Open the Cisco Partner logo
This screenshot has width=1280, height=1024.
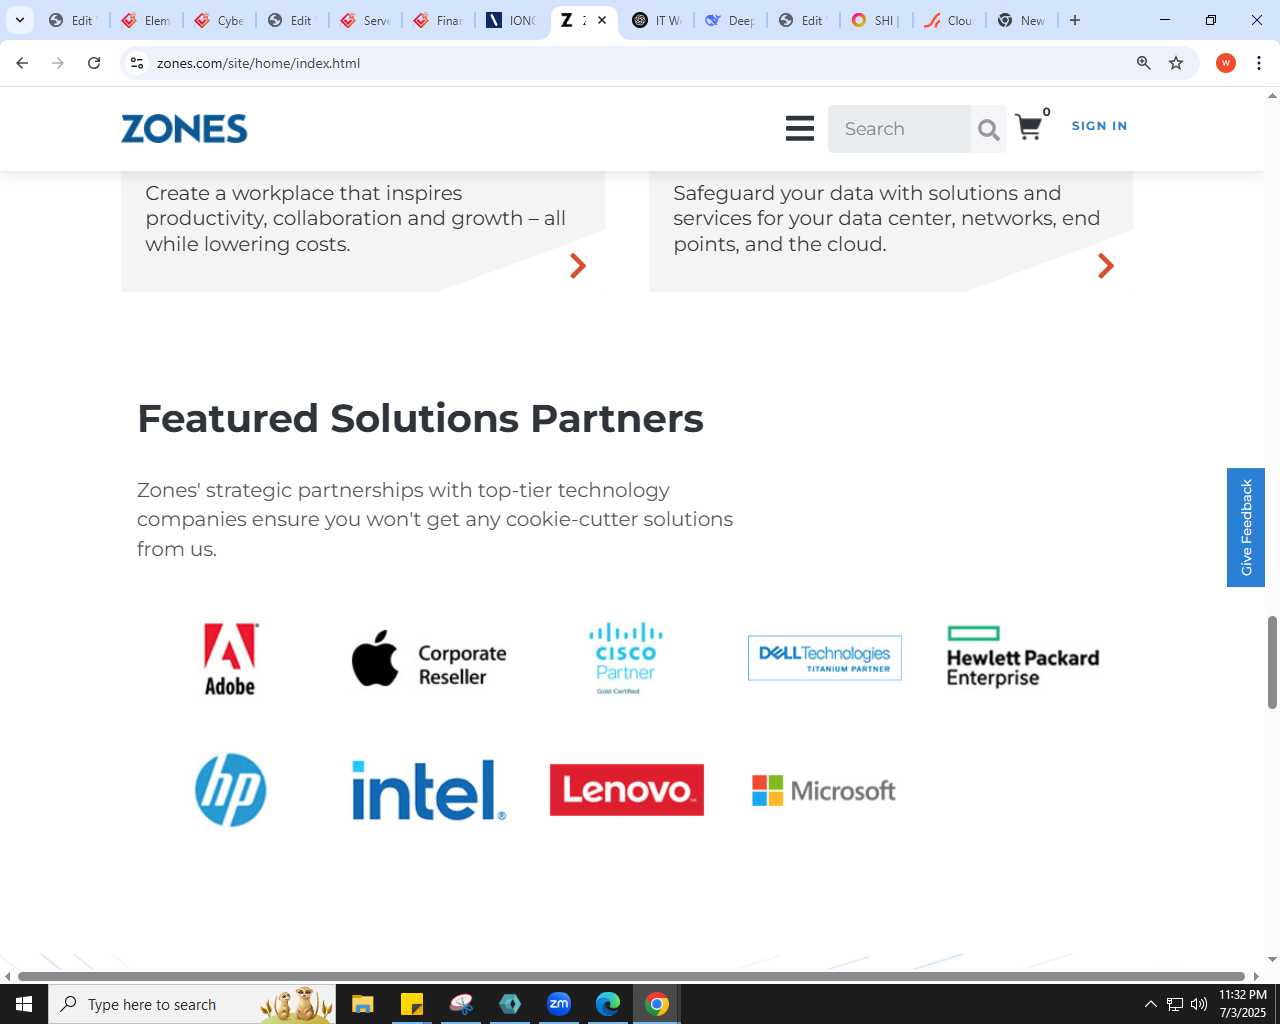click(626, 658)
